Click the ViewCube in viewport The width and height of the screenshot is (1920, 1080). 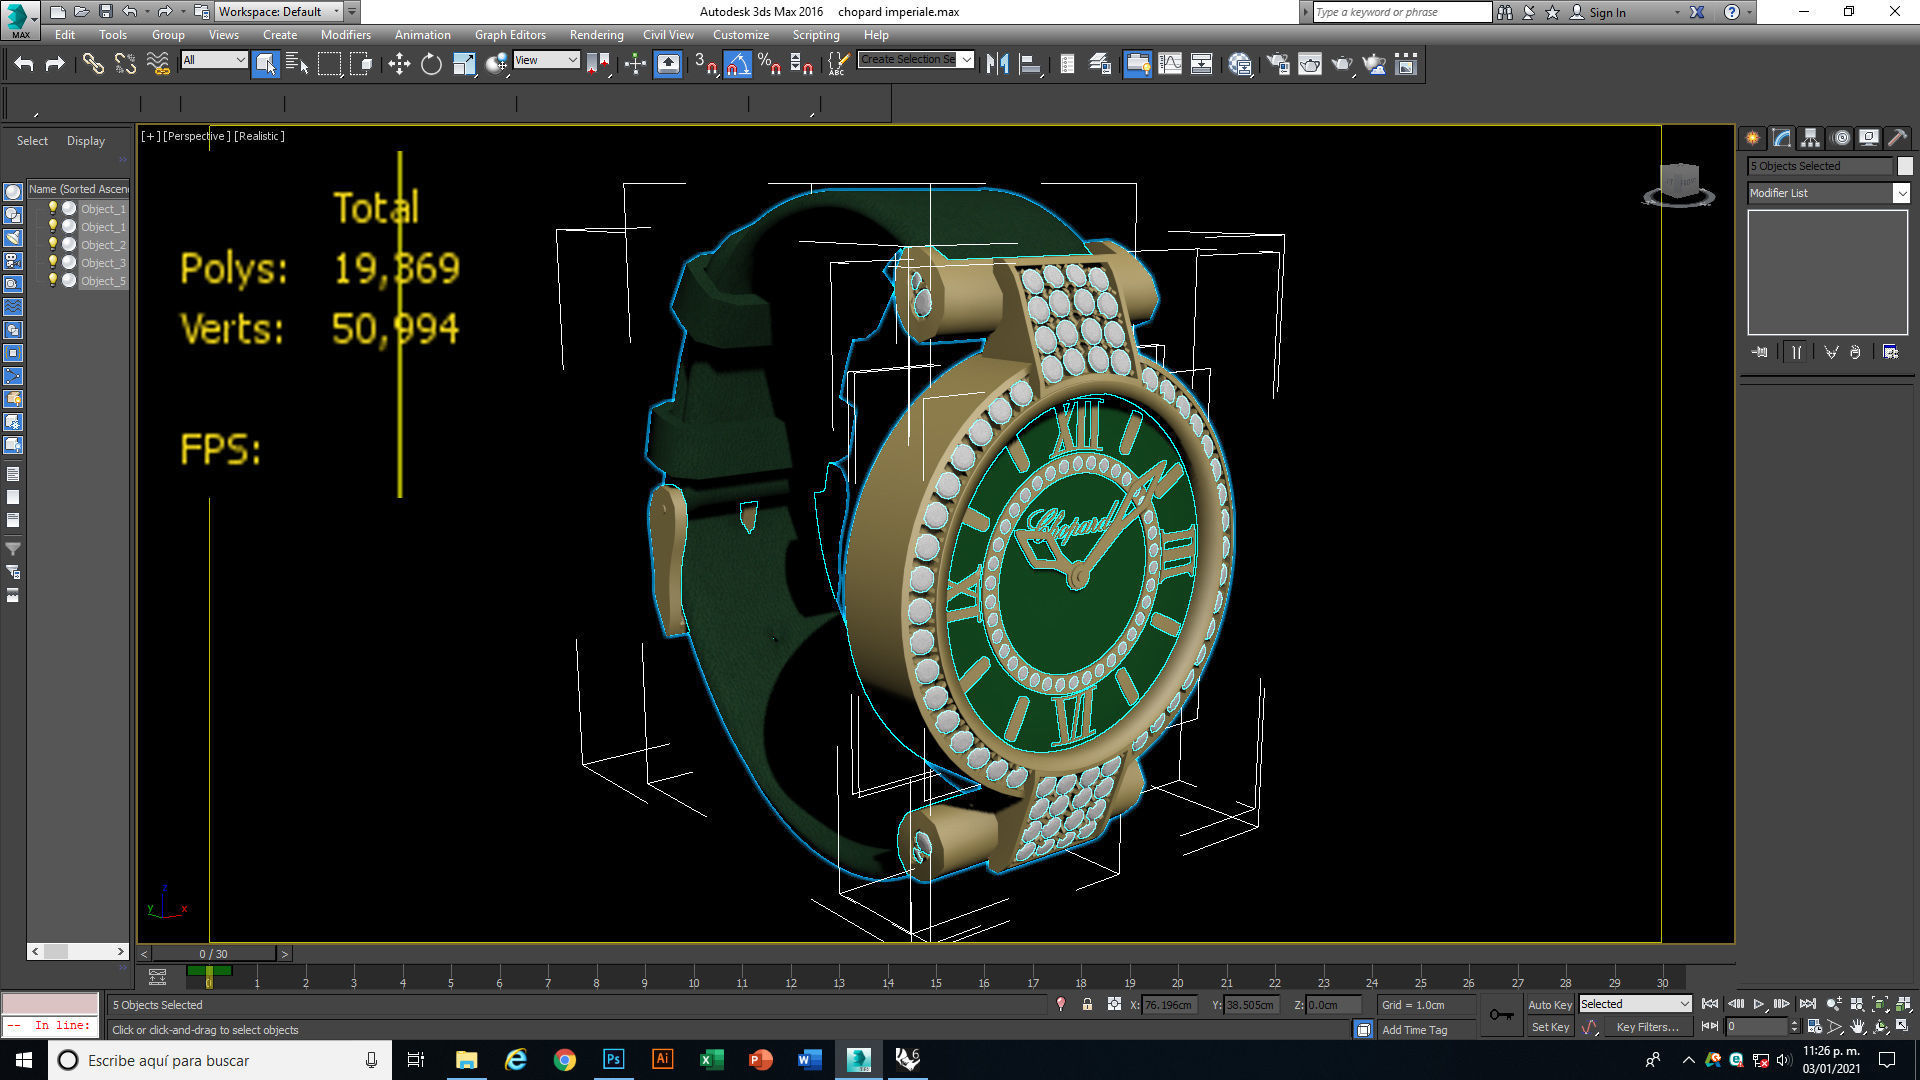click(1678, 184)
